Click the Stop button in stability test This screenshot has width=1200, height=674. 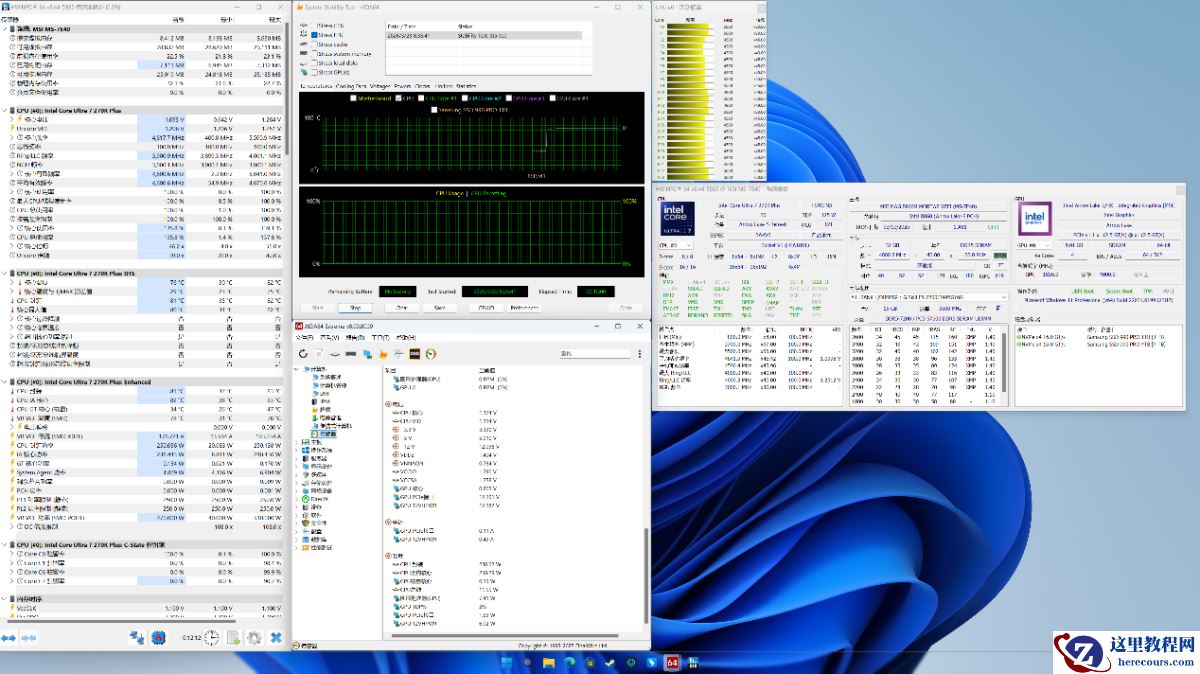tap(355, 308)
